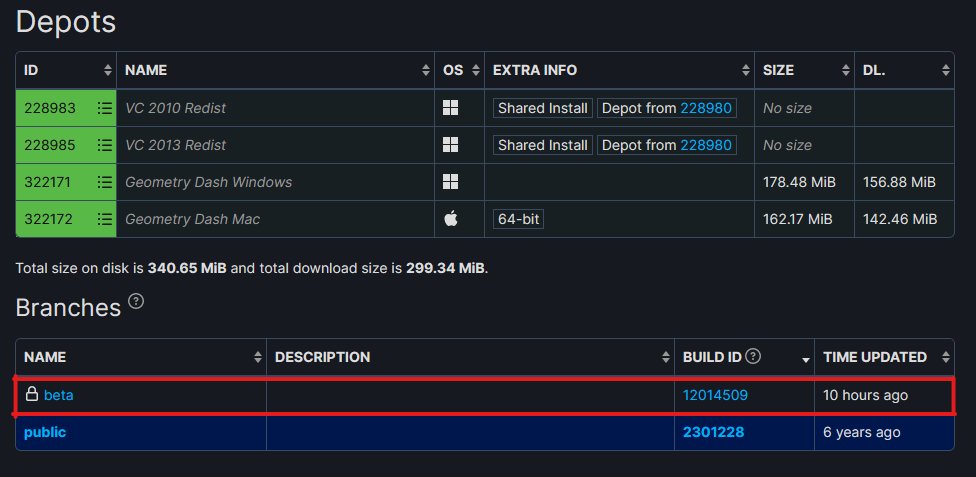The height and width of the screenshot is (477, 976).
Task: Open file list icon for depot 322172
Action: click(105, 219)
